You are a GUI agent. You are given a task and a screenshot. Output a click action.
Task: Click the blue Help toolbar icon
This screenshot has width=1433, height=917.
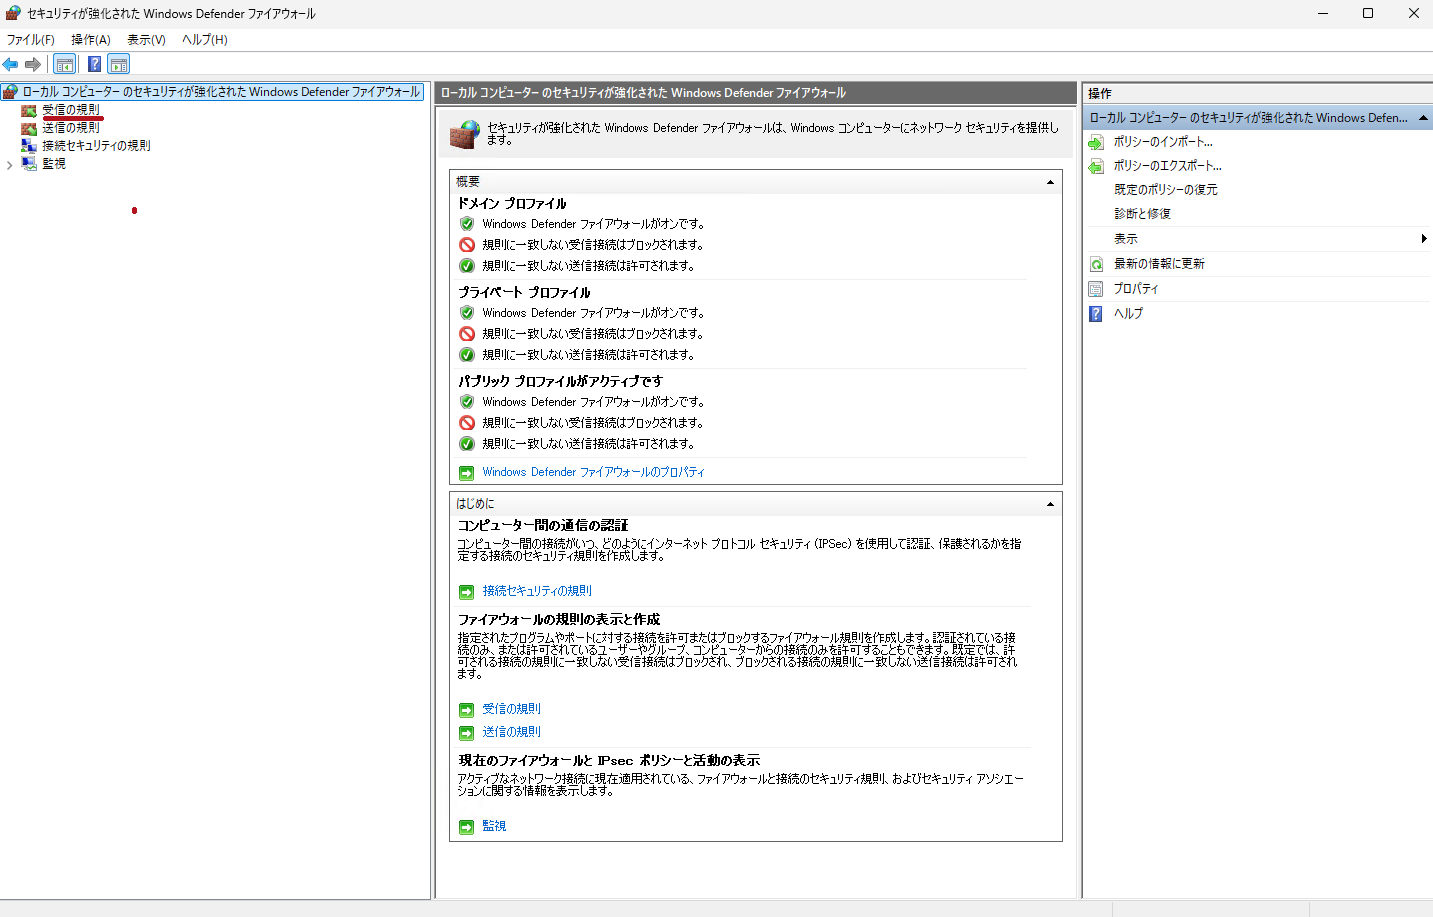94,64
